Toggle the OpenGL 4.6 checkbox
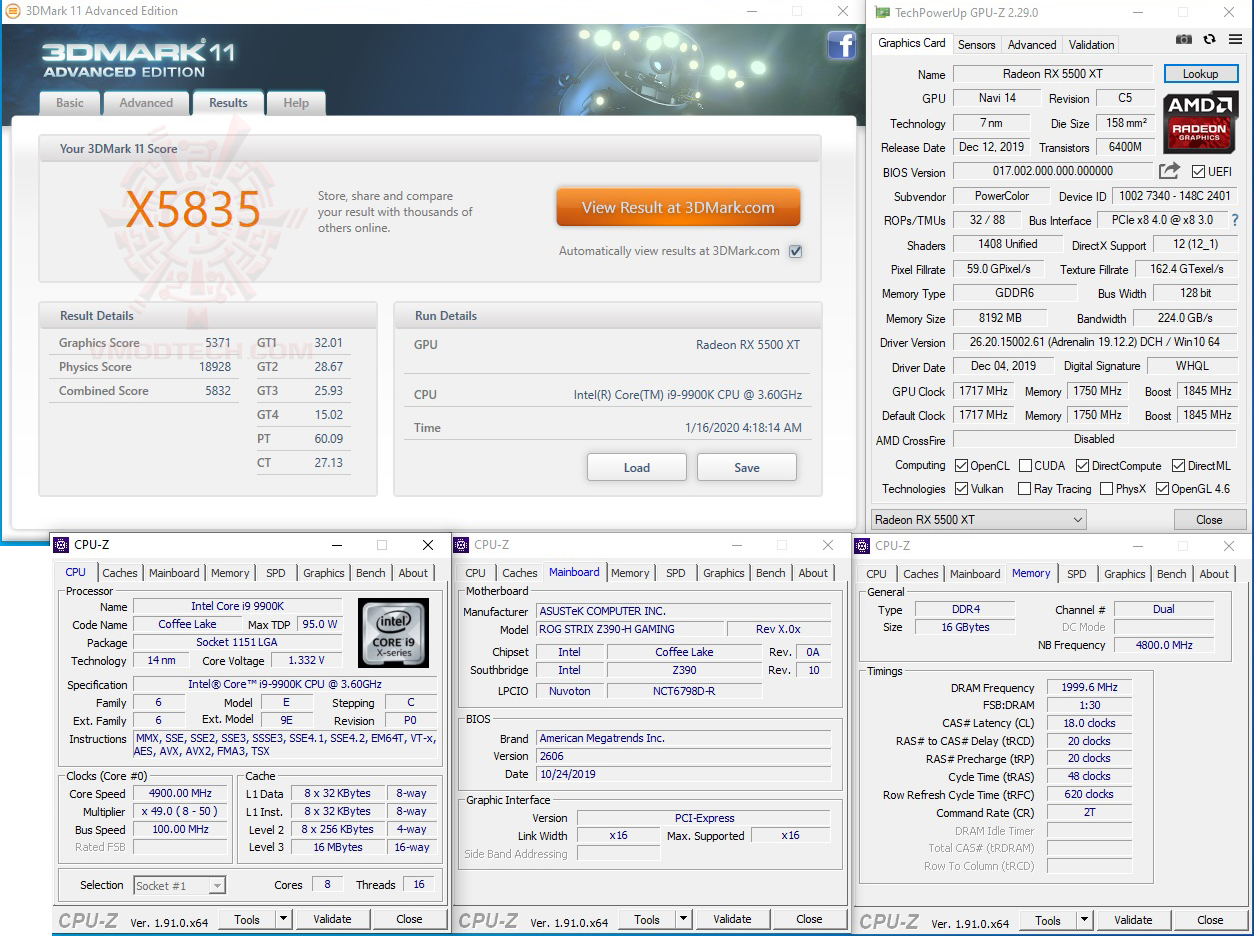The height and width of the screenshot is (936, 1254). 1162,489
